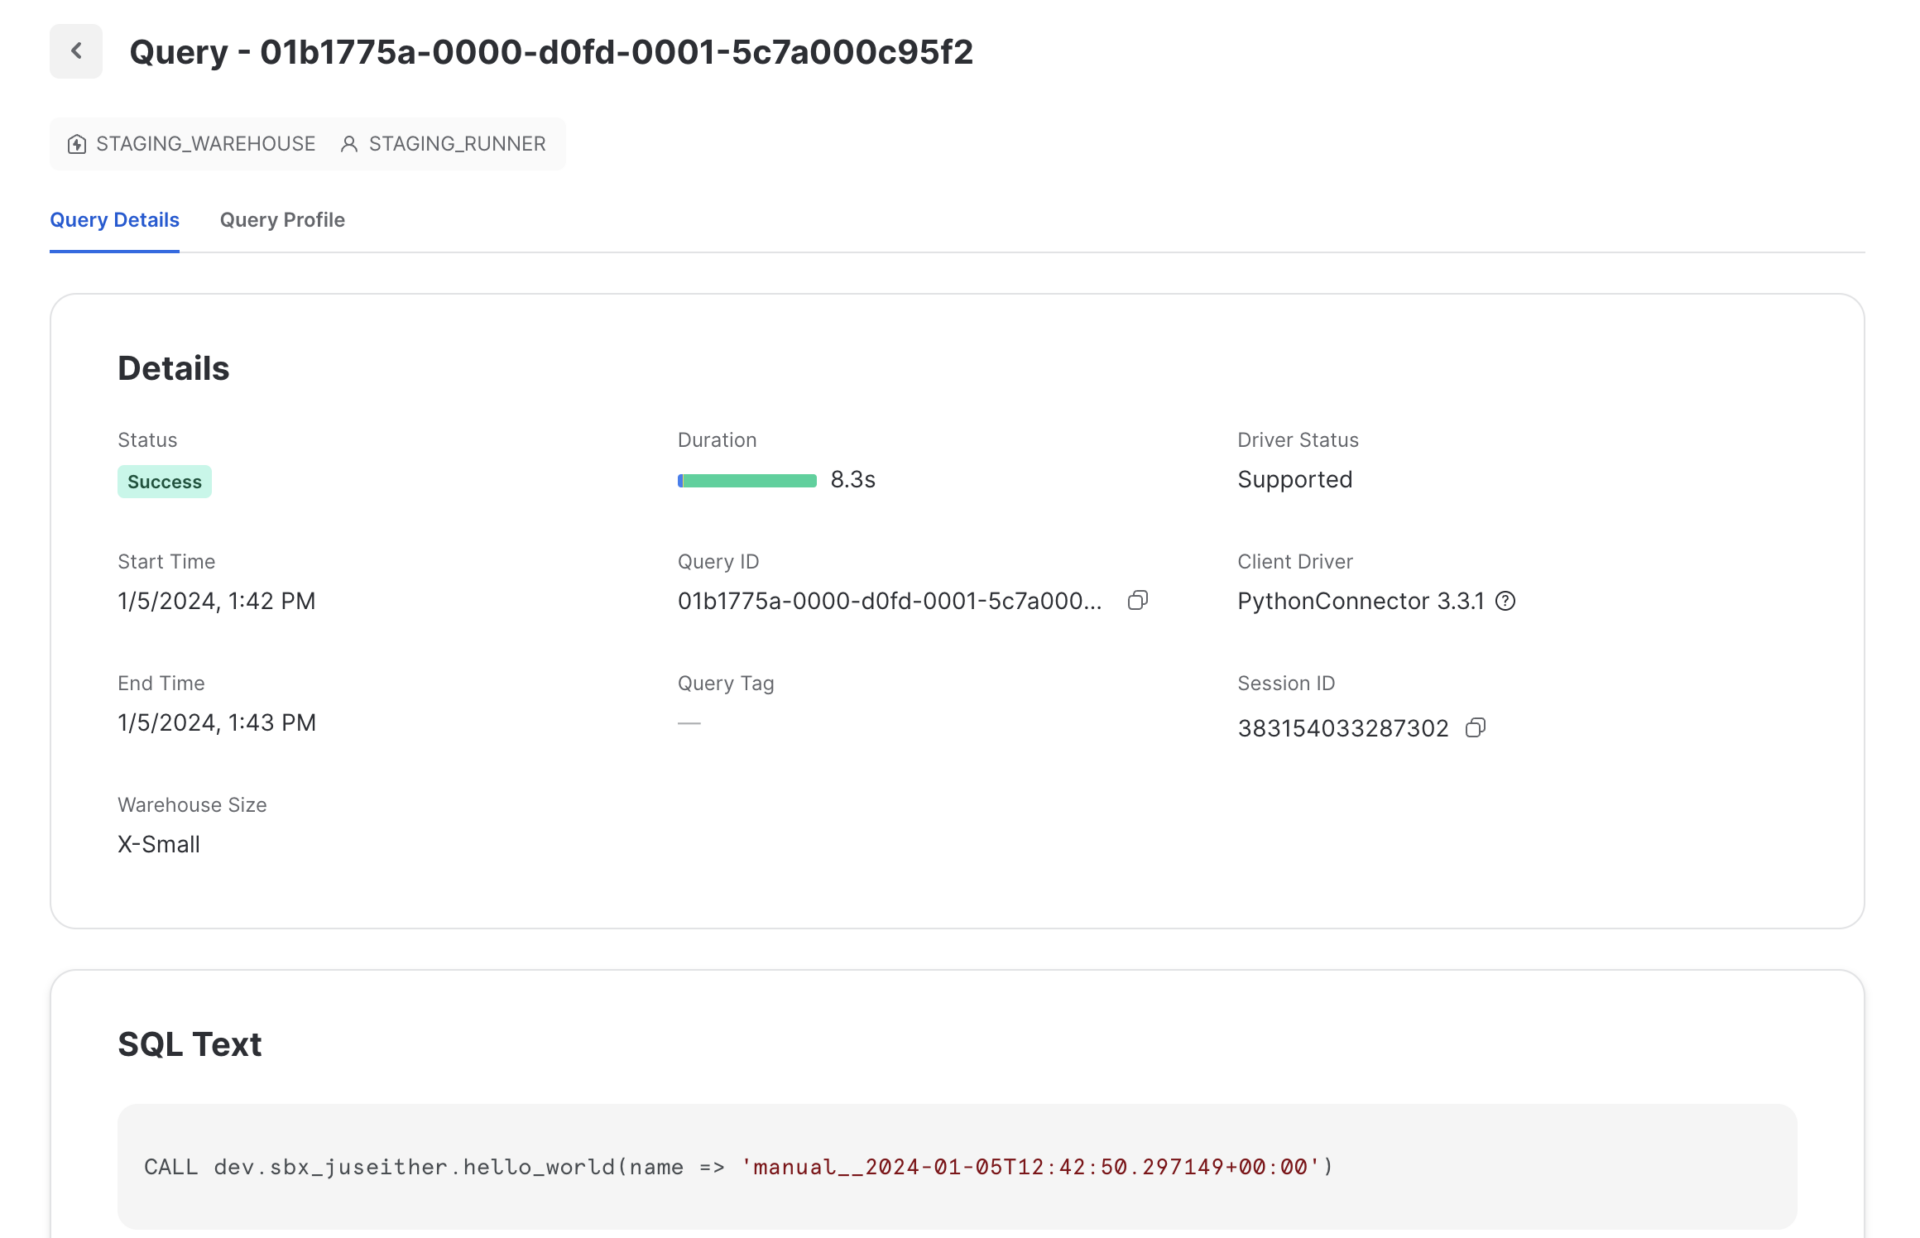The height and width of the screenshot is (1238, 1920).
Task: Click the X-Small warehouse size value
Action: click(x=159, y=845)
